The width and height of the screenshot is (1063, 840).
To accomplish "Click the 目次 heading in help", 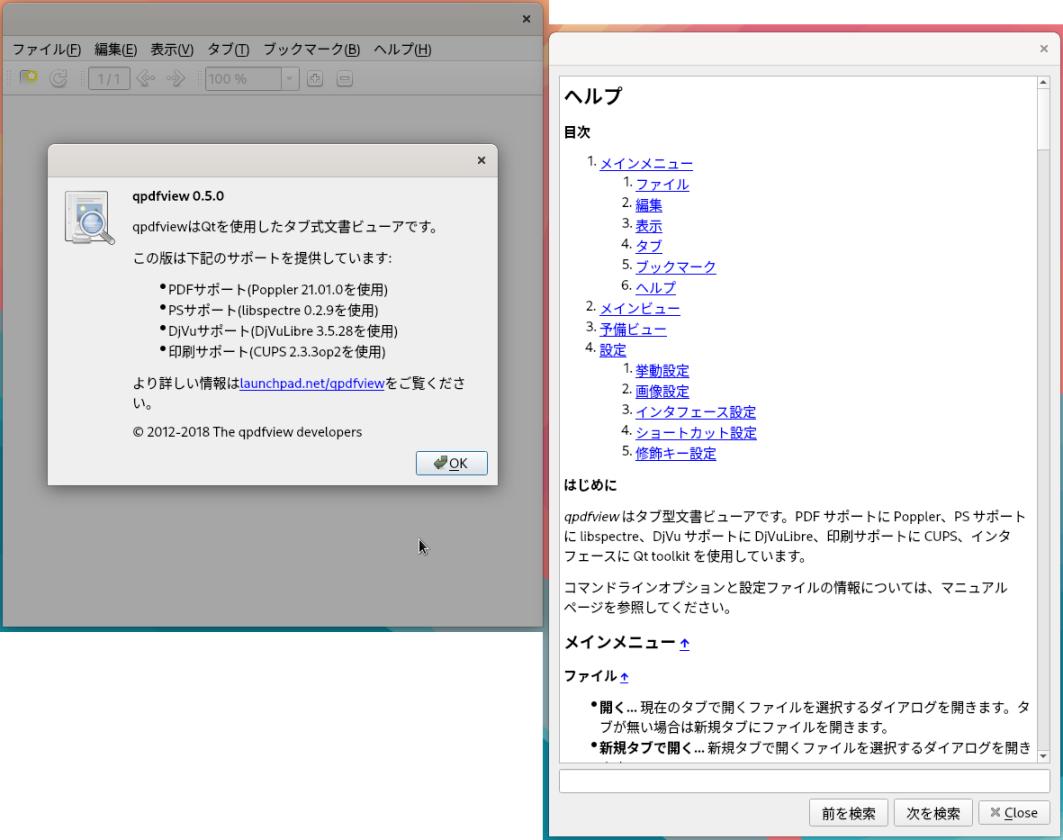I will click(577, 132).
